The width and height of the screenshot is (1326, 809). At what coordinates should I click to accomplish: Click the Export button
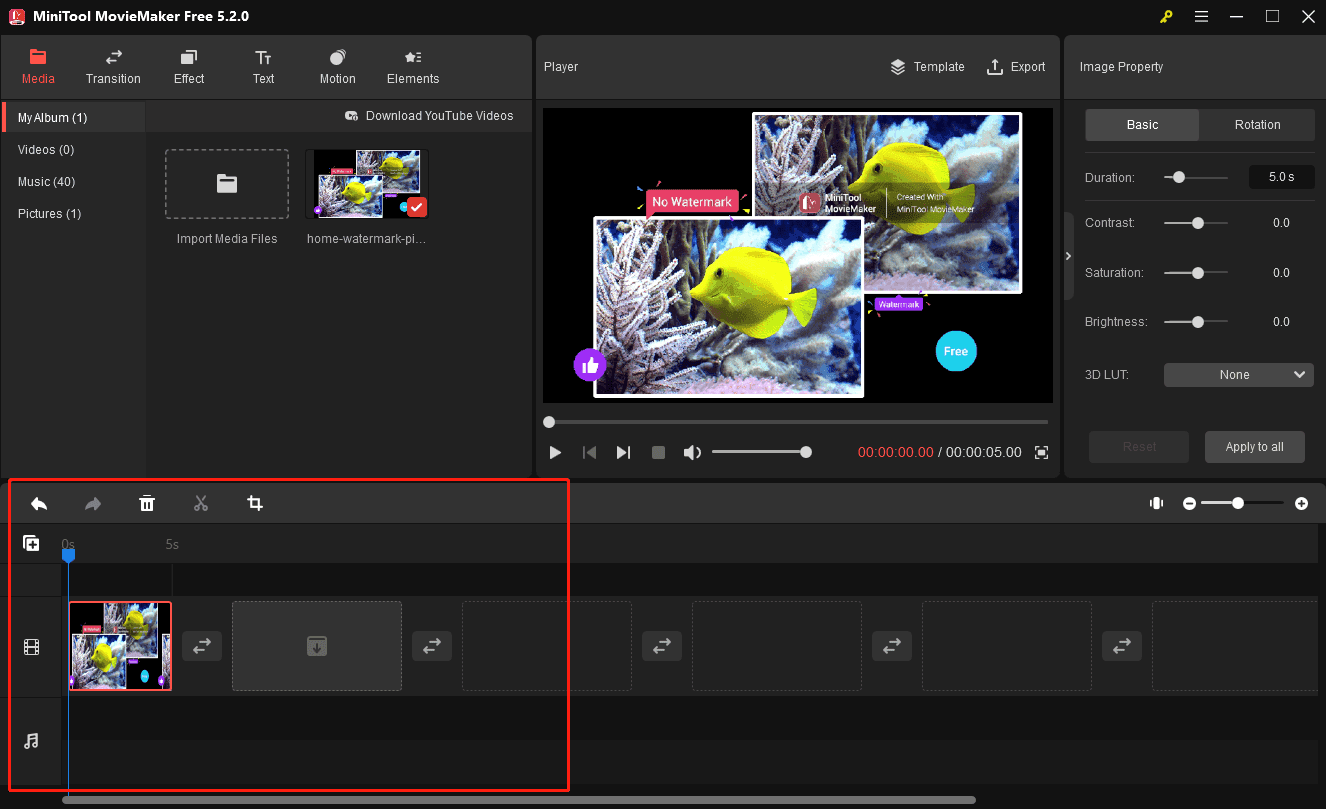click(1016, 66)
